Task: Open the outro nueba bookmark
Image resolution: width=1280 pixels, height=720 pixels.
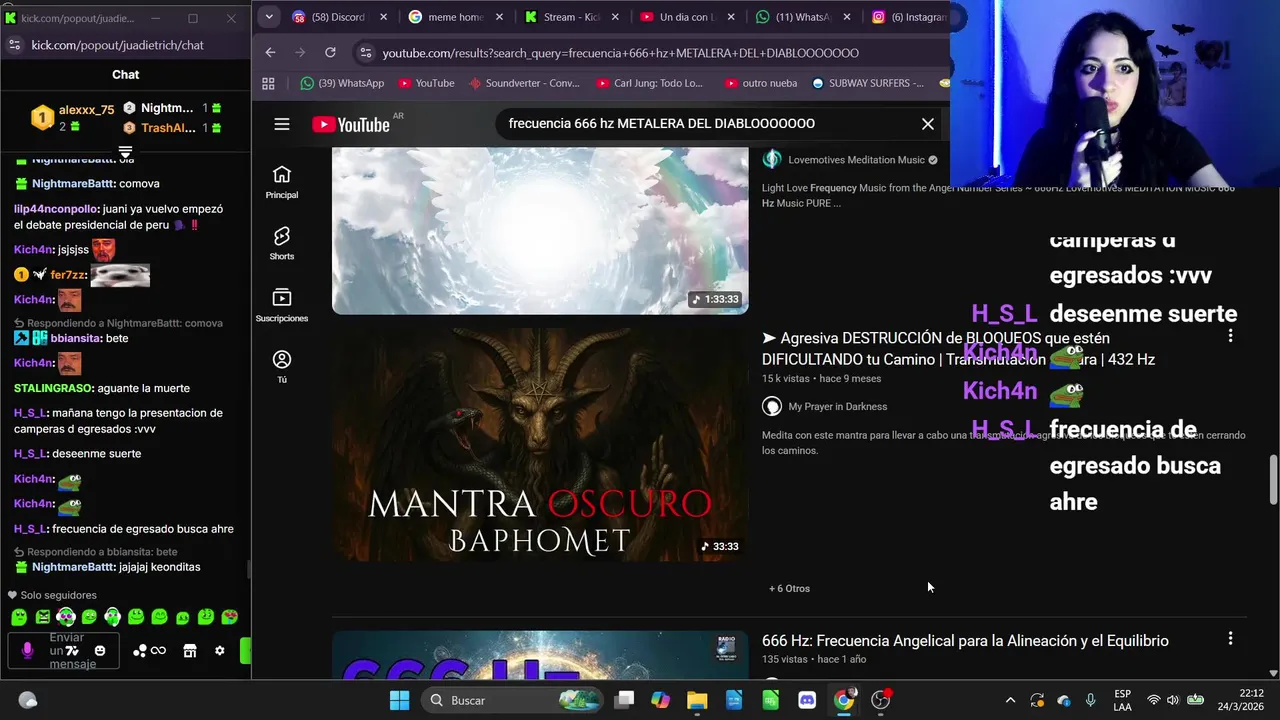Action: (x=761, y=83)
